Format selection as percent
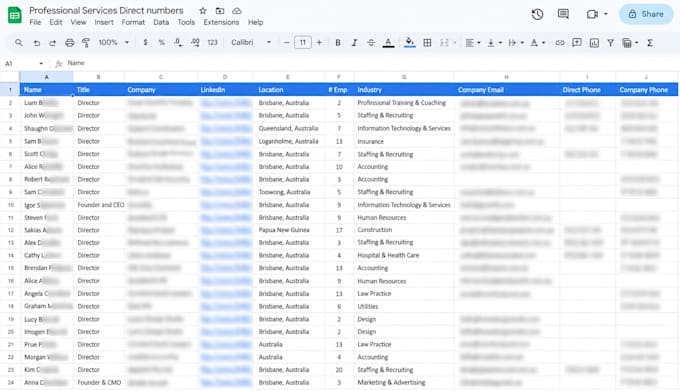 161,42
